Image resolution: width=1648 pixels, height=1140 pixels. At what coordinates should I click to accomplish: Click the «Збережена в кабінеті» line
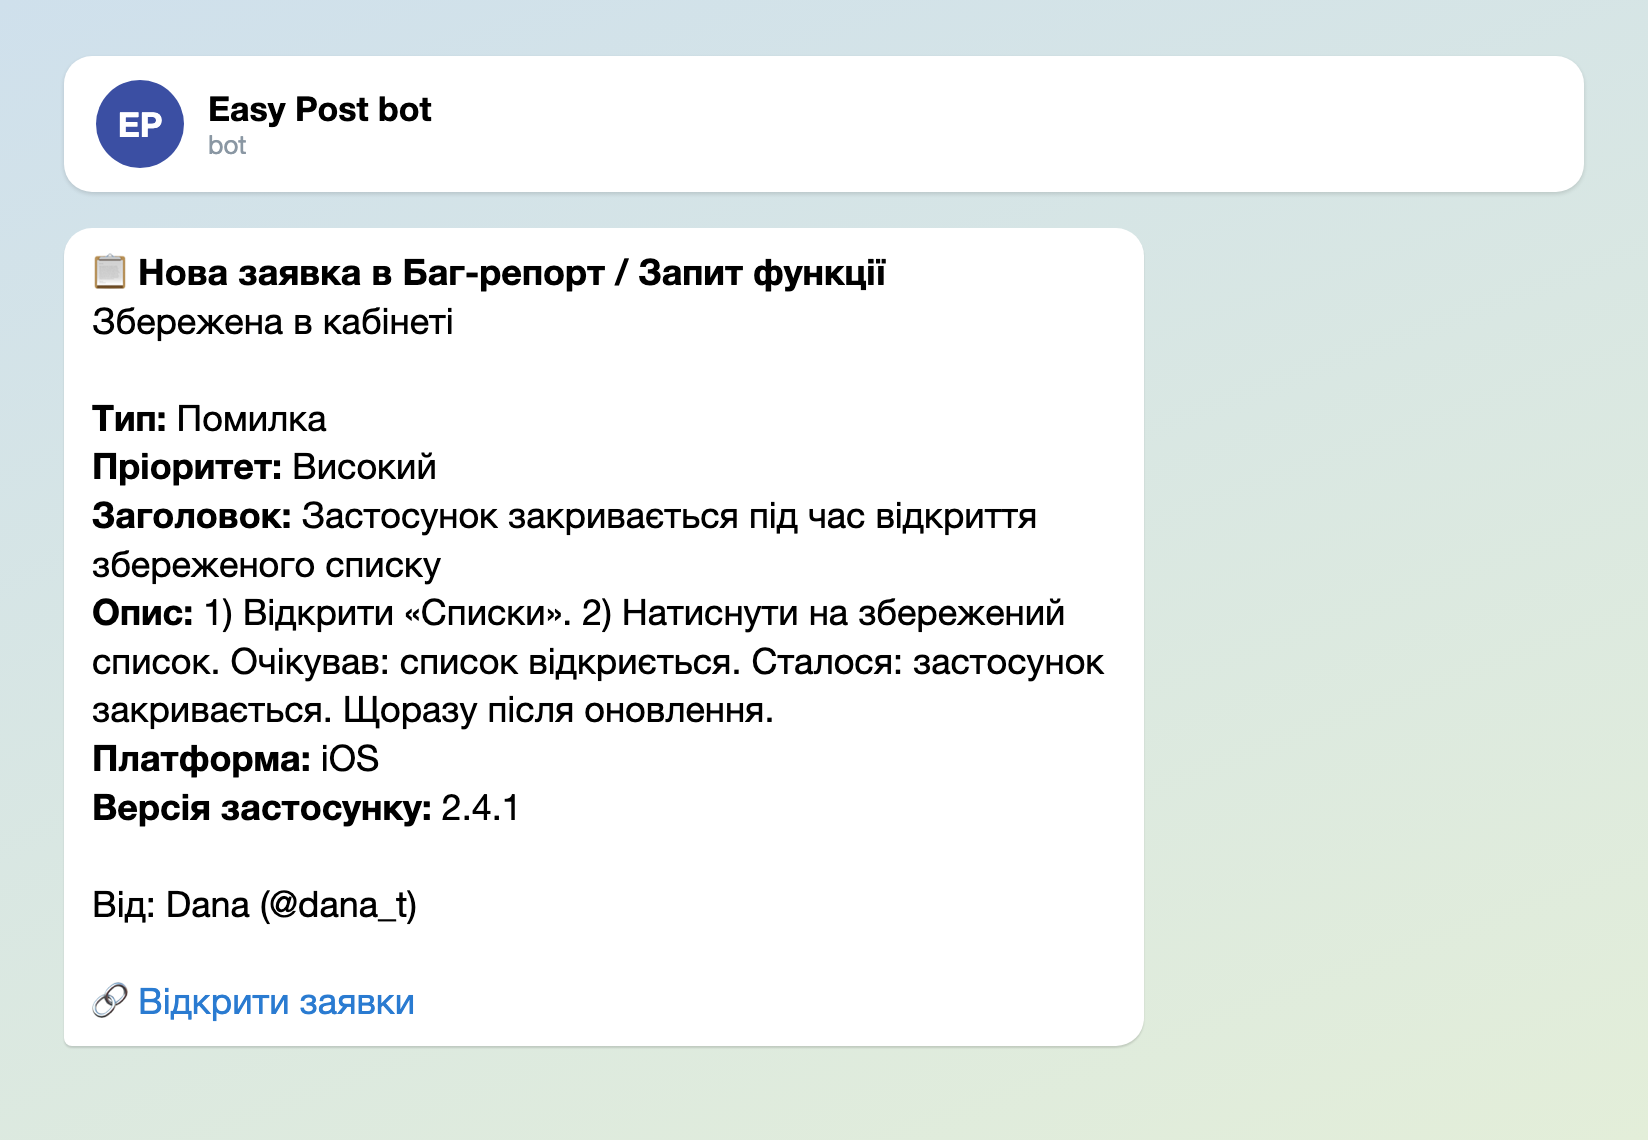pyautogui.click(x=273, y=321)
